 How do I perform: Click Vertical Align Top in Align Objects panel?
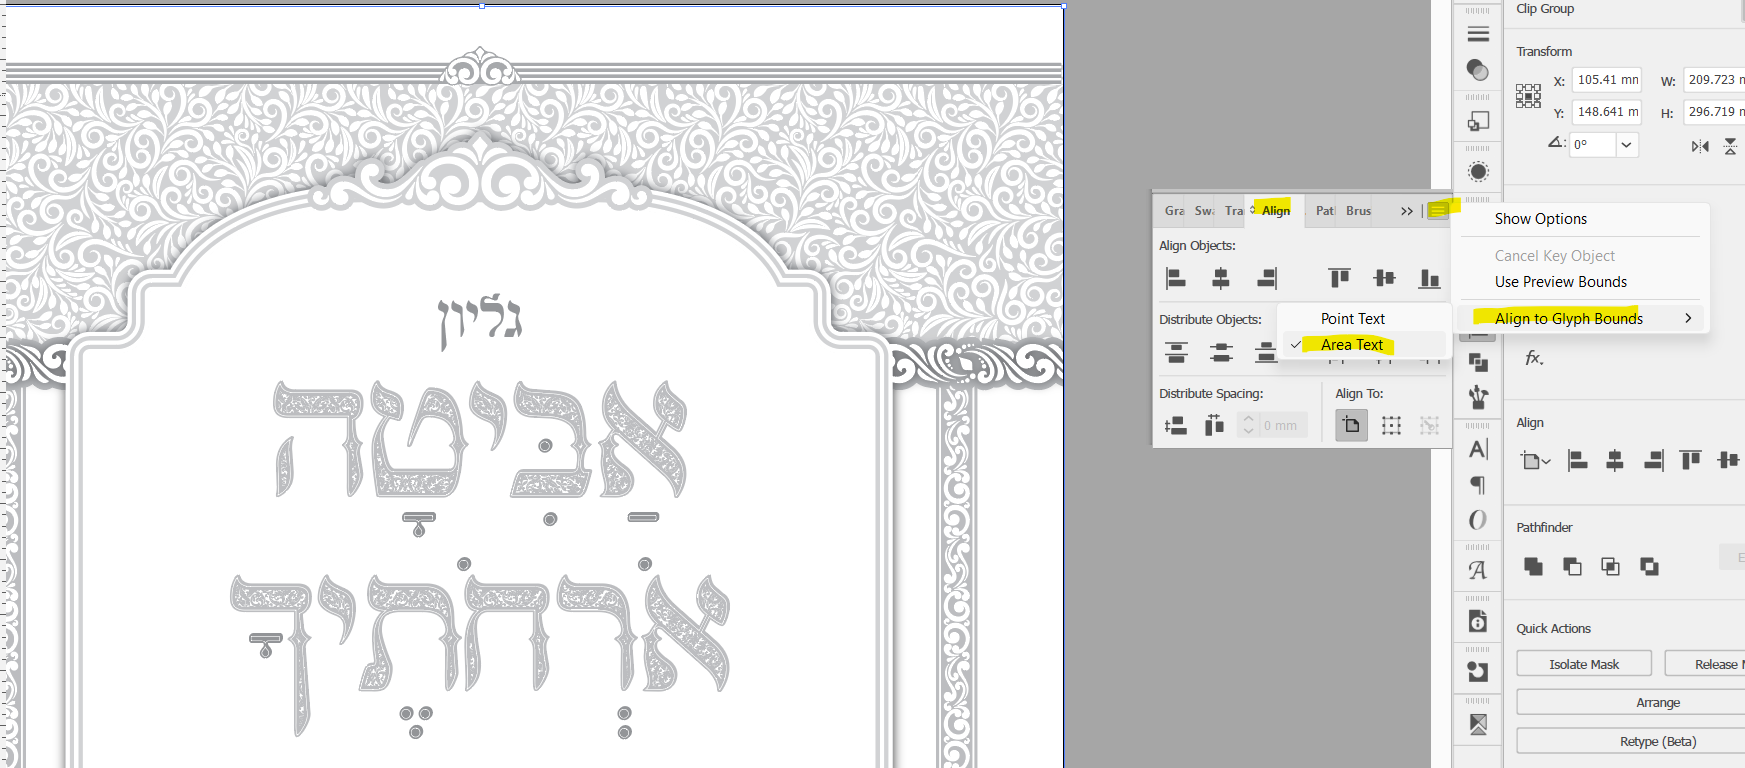click(1339, 278)
